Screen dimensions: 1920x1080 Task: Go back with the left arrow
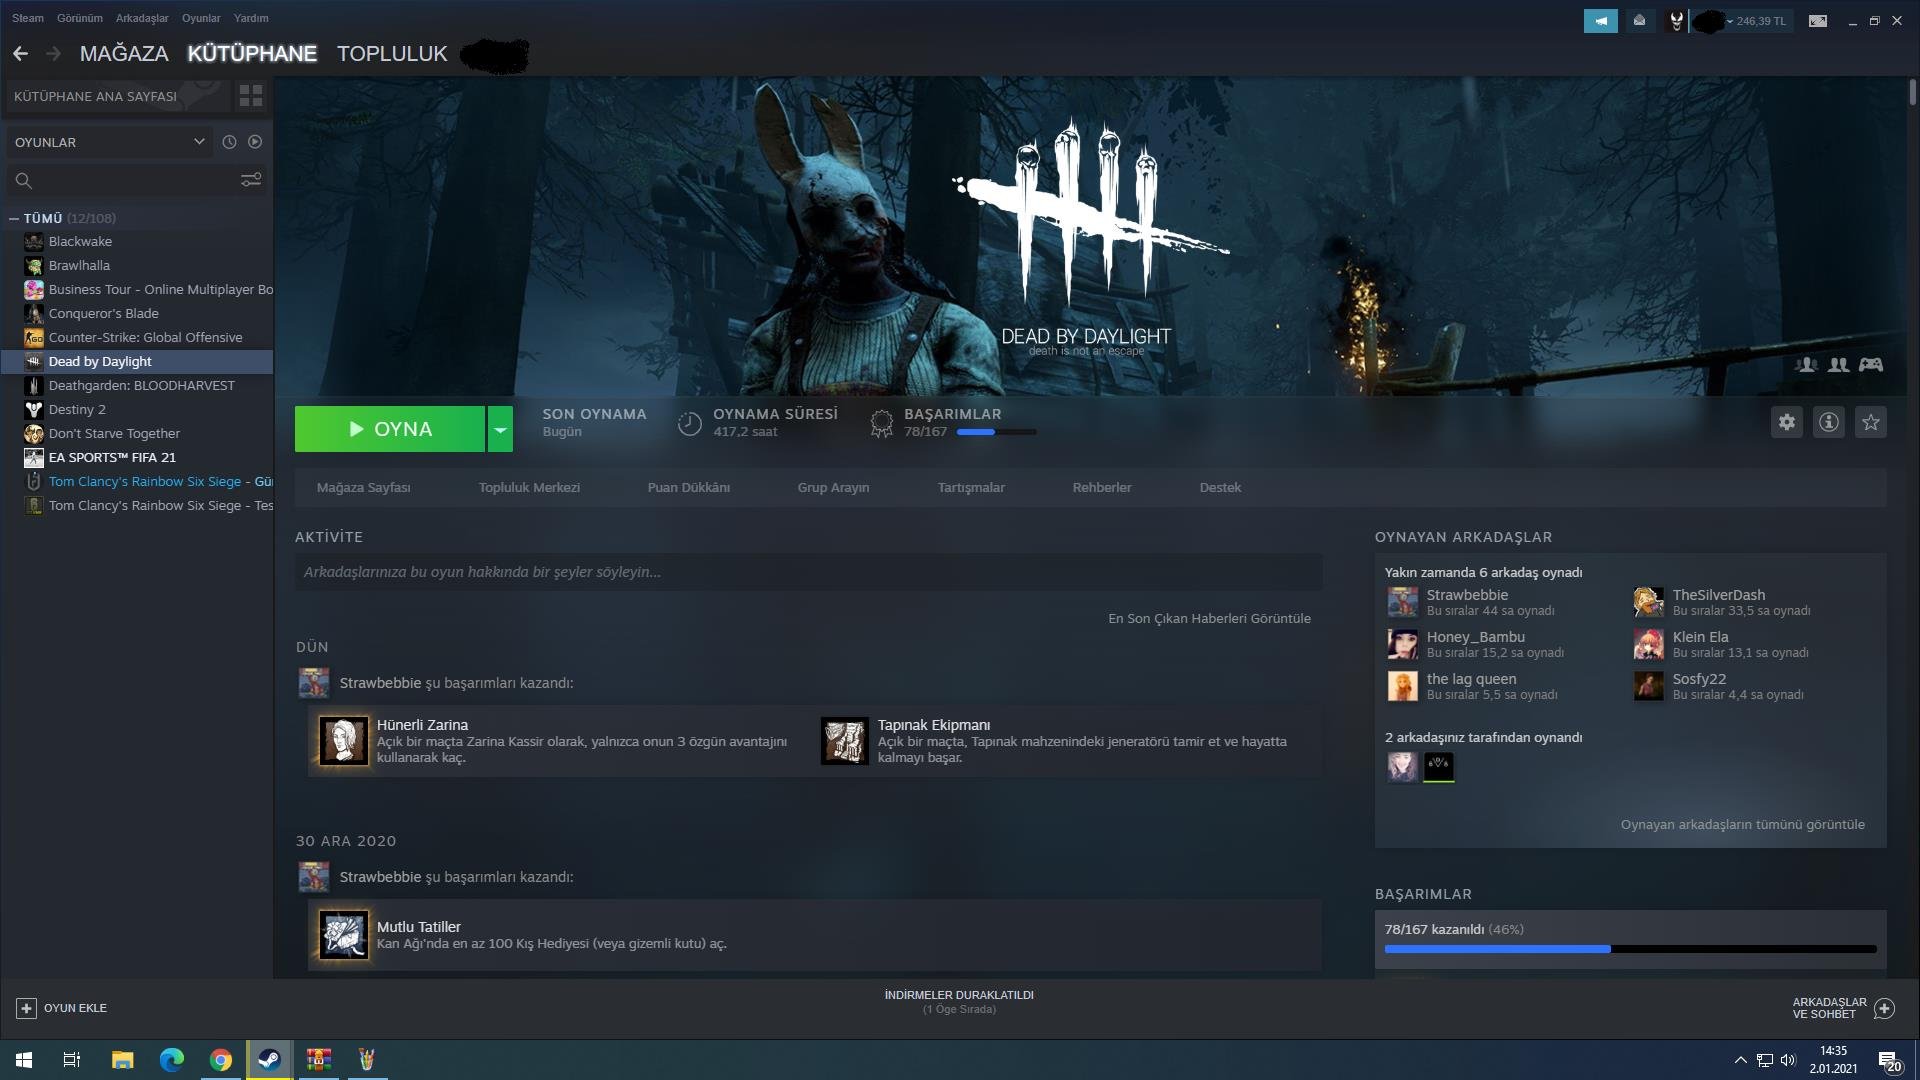(x=20, y=53)
